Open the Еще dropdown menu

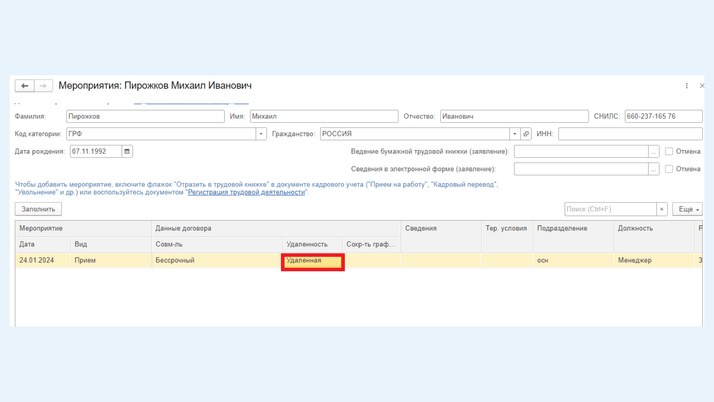coord(687,209)
